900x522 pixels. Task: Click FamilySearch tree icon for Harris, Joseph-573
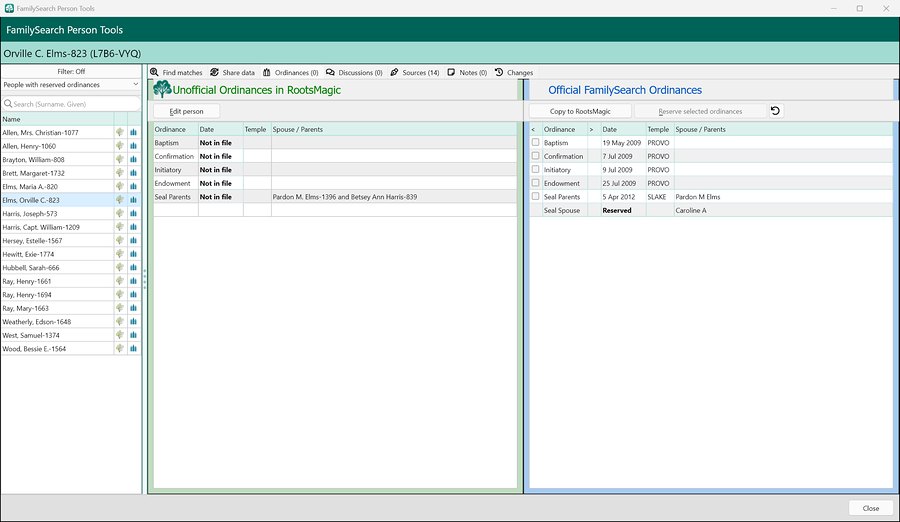[x=120, y=214]
